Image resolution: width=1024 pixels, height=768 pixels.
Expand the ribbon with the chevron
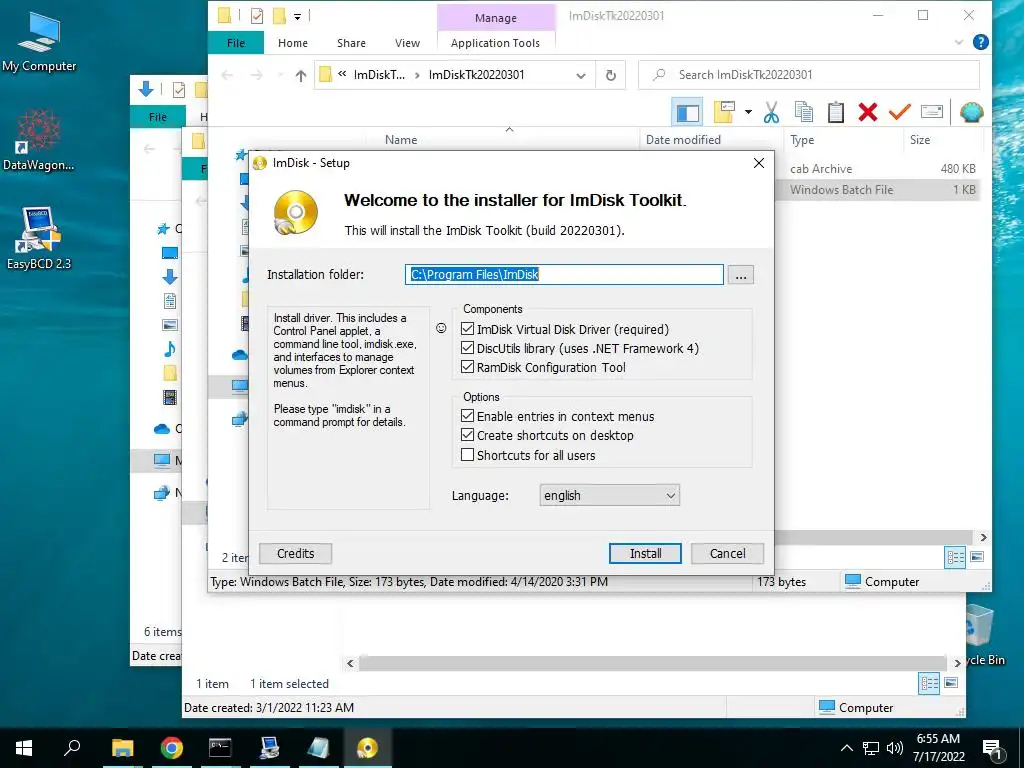tap(959, 42)
